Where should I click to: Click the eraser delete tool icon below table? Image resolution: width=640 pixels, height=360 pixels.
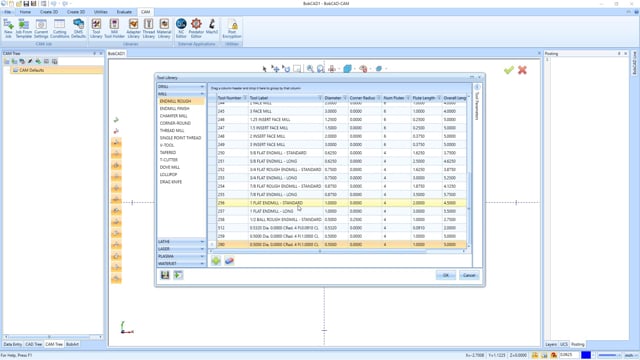[229, 261]
